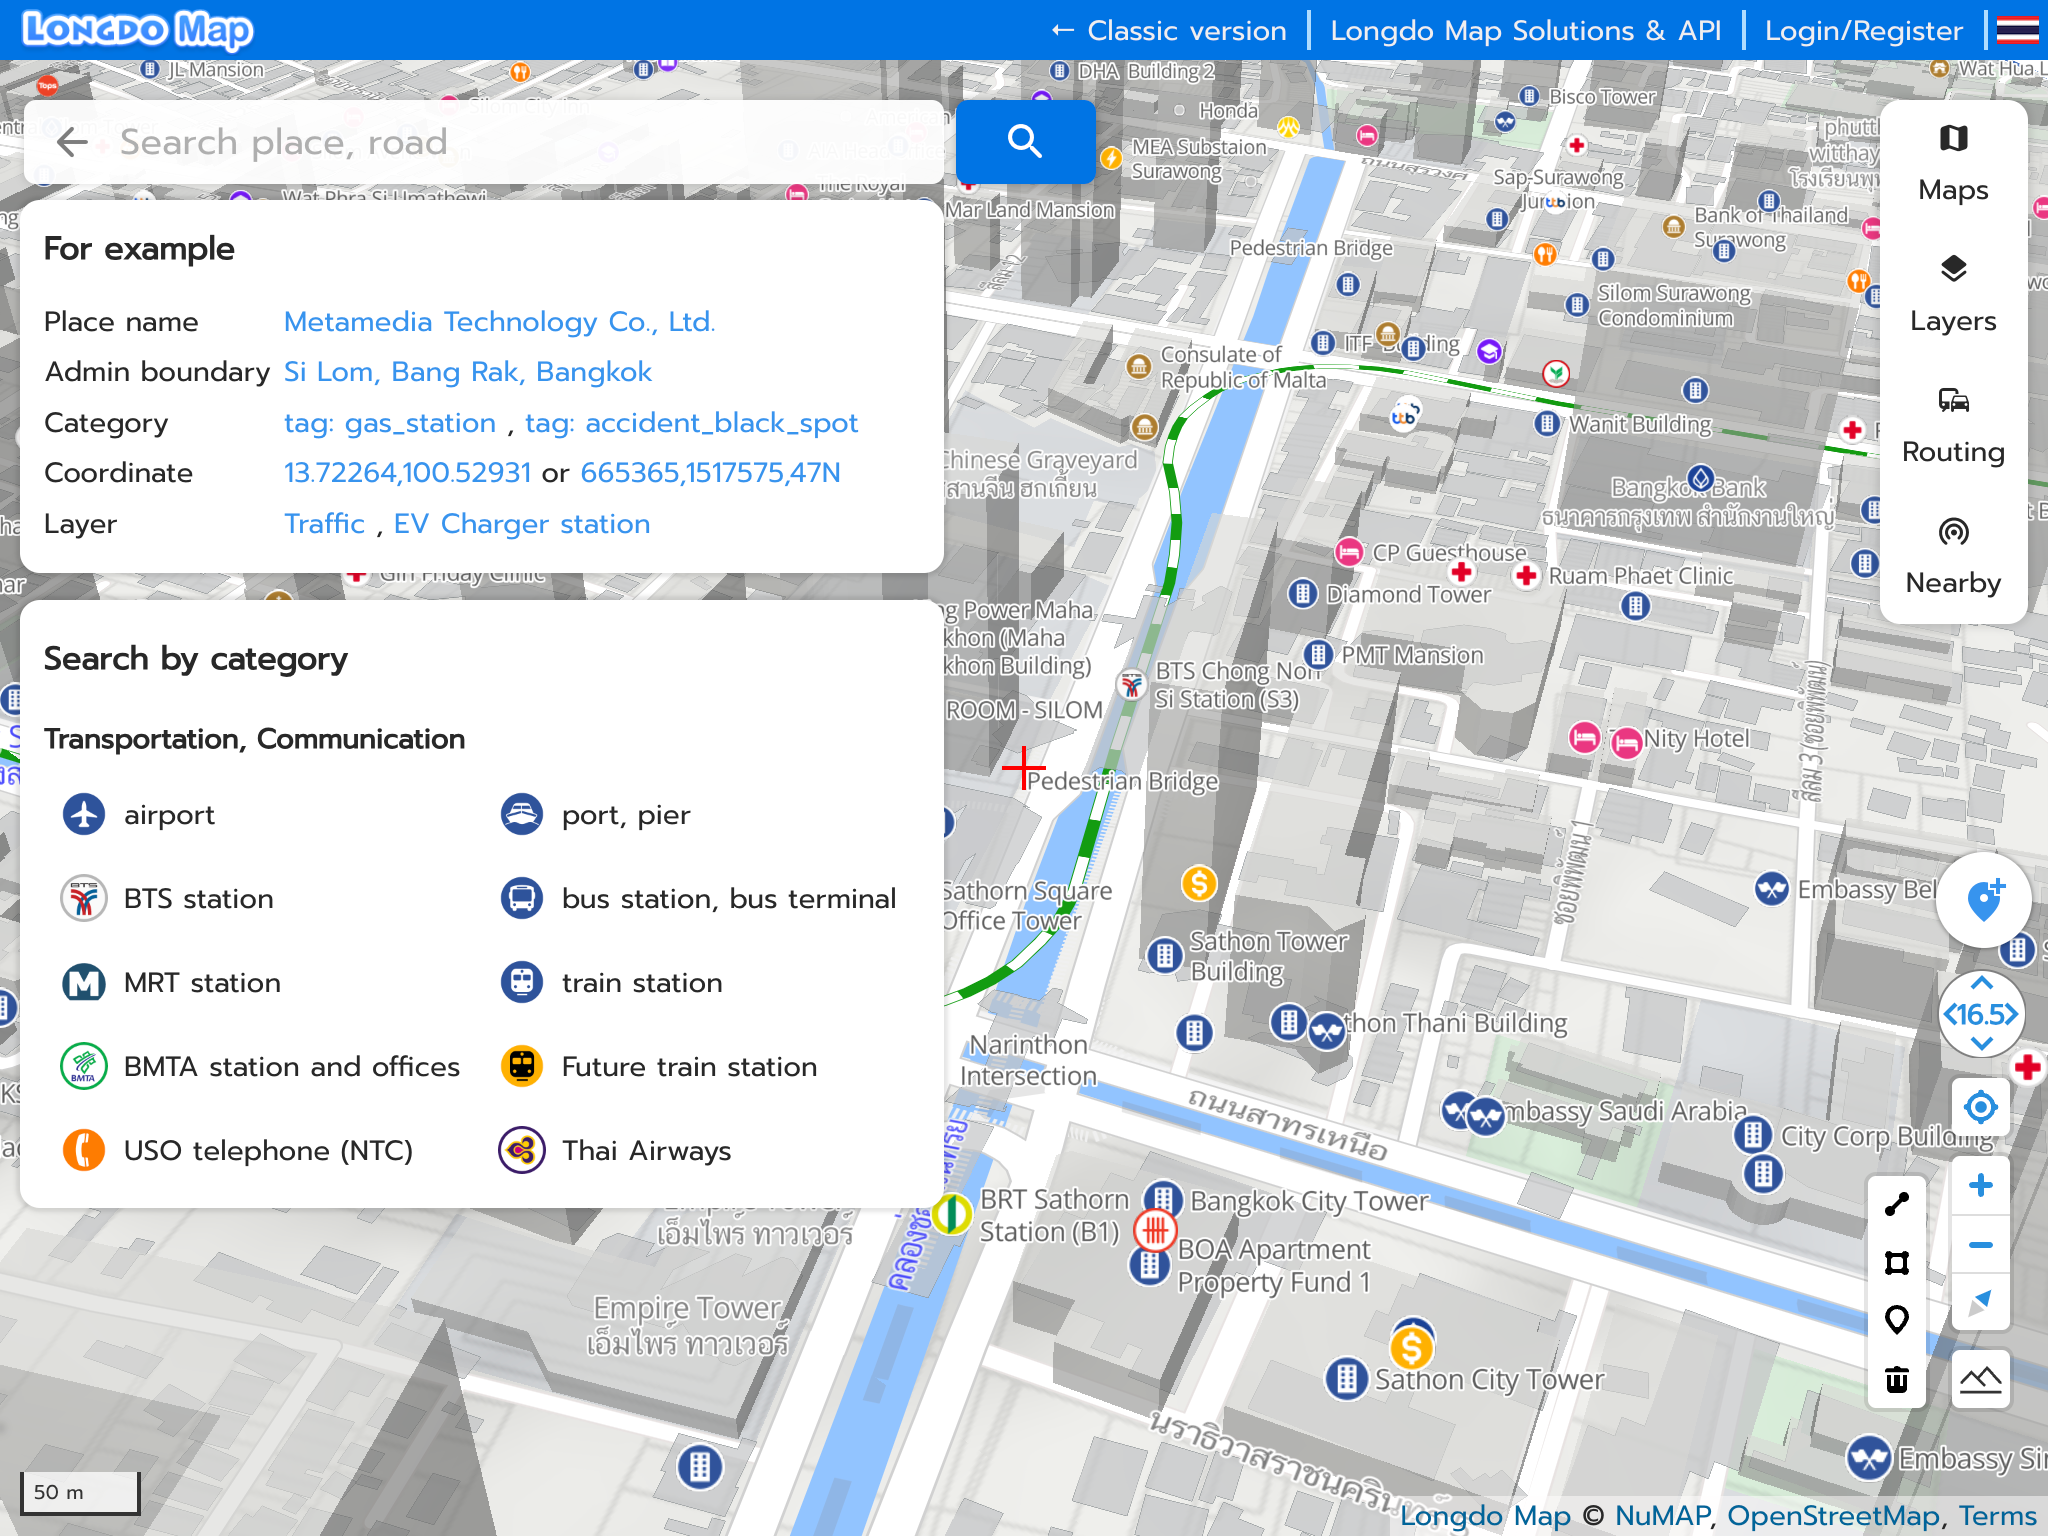Click the Traffic layer example
Image resolution: width=2048 pixels, height=1536 pixels.
pos(325,524)
